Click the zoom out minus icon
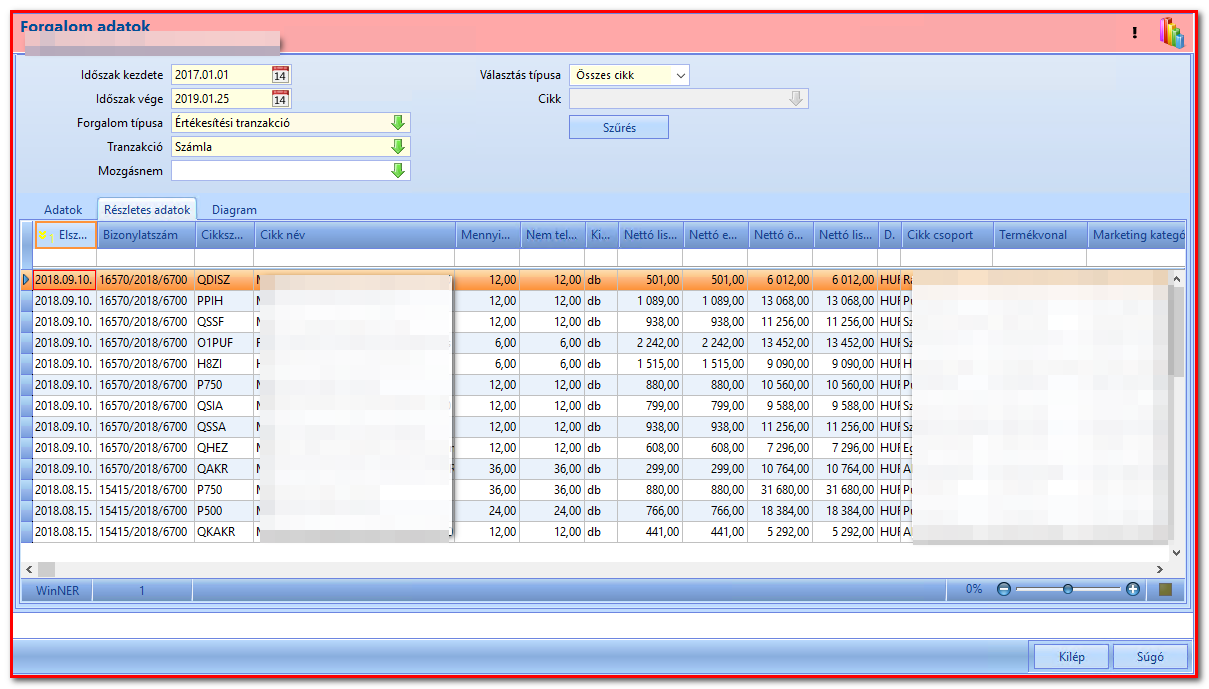1209x689 pixels. click(x=1004, y=590)
